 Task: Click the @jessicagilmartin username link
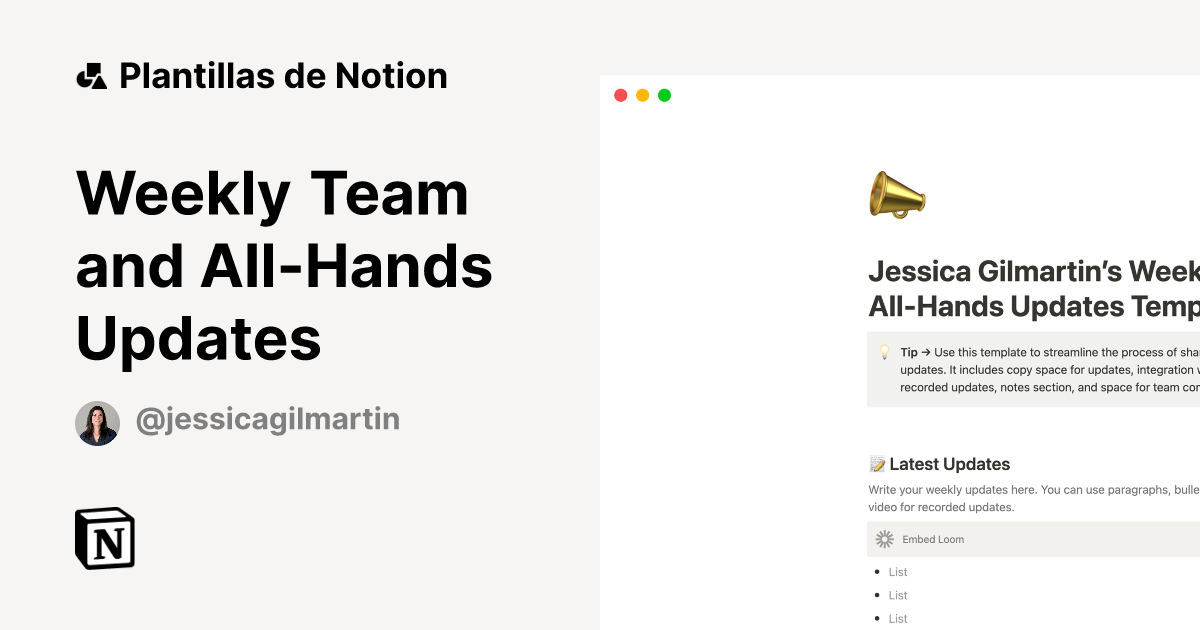click(265, 420)
